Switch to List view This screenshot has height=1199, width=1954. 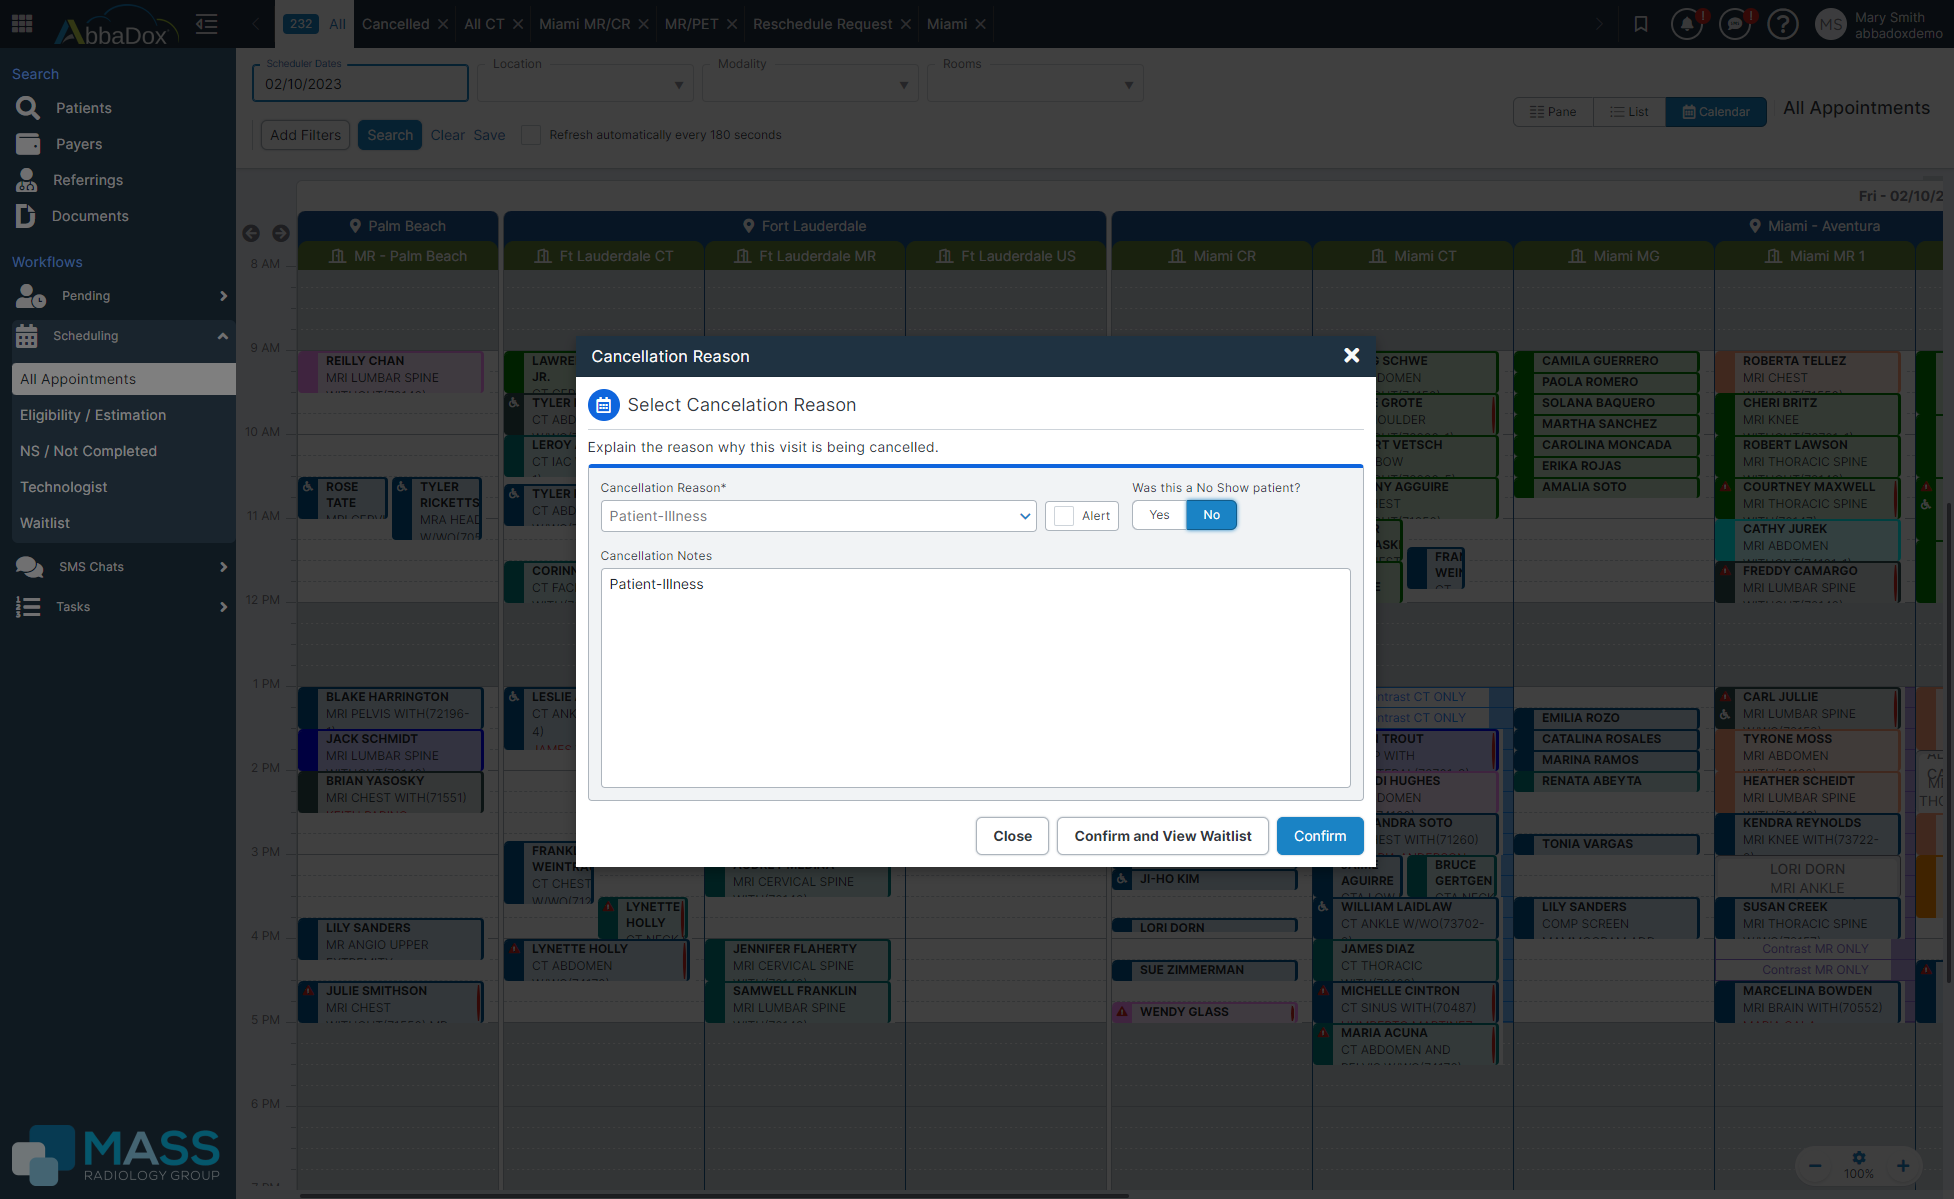click(x=1628, y=111)
